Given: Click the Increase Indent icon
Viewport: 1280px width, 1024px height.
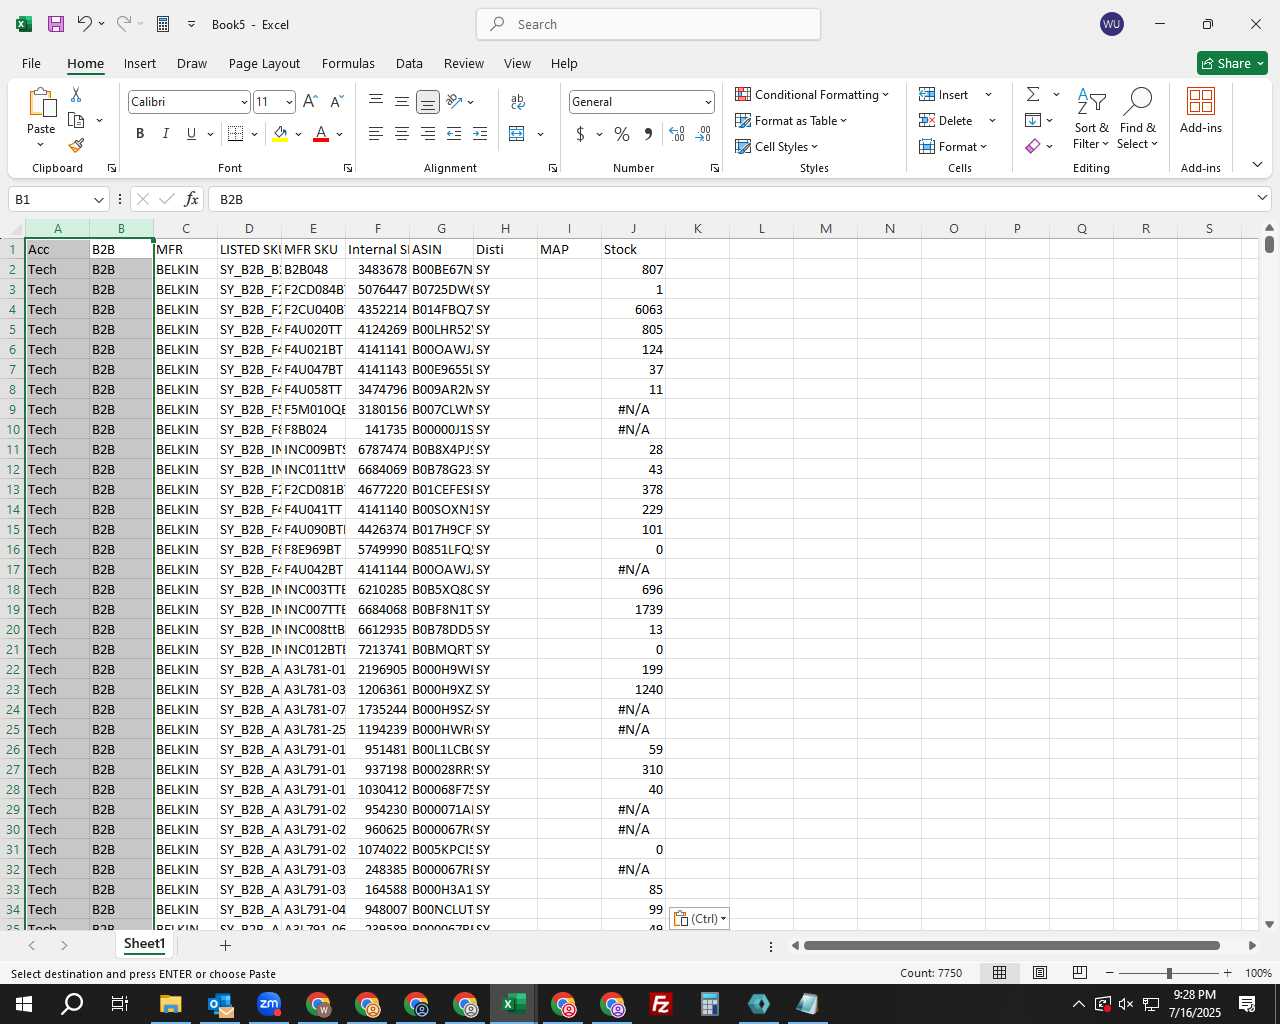Looking at the screenshot, I should point(480,134).
